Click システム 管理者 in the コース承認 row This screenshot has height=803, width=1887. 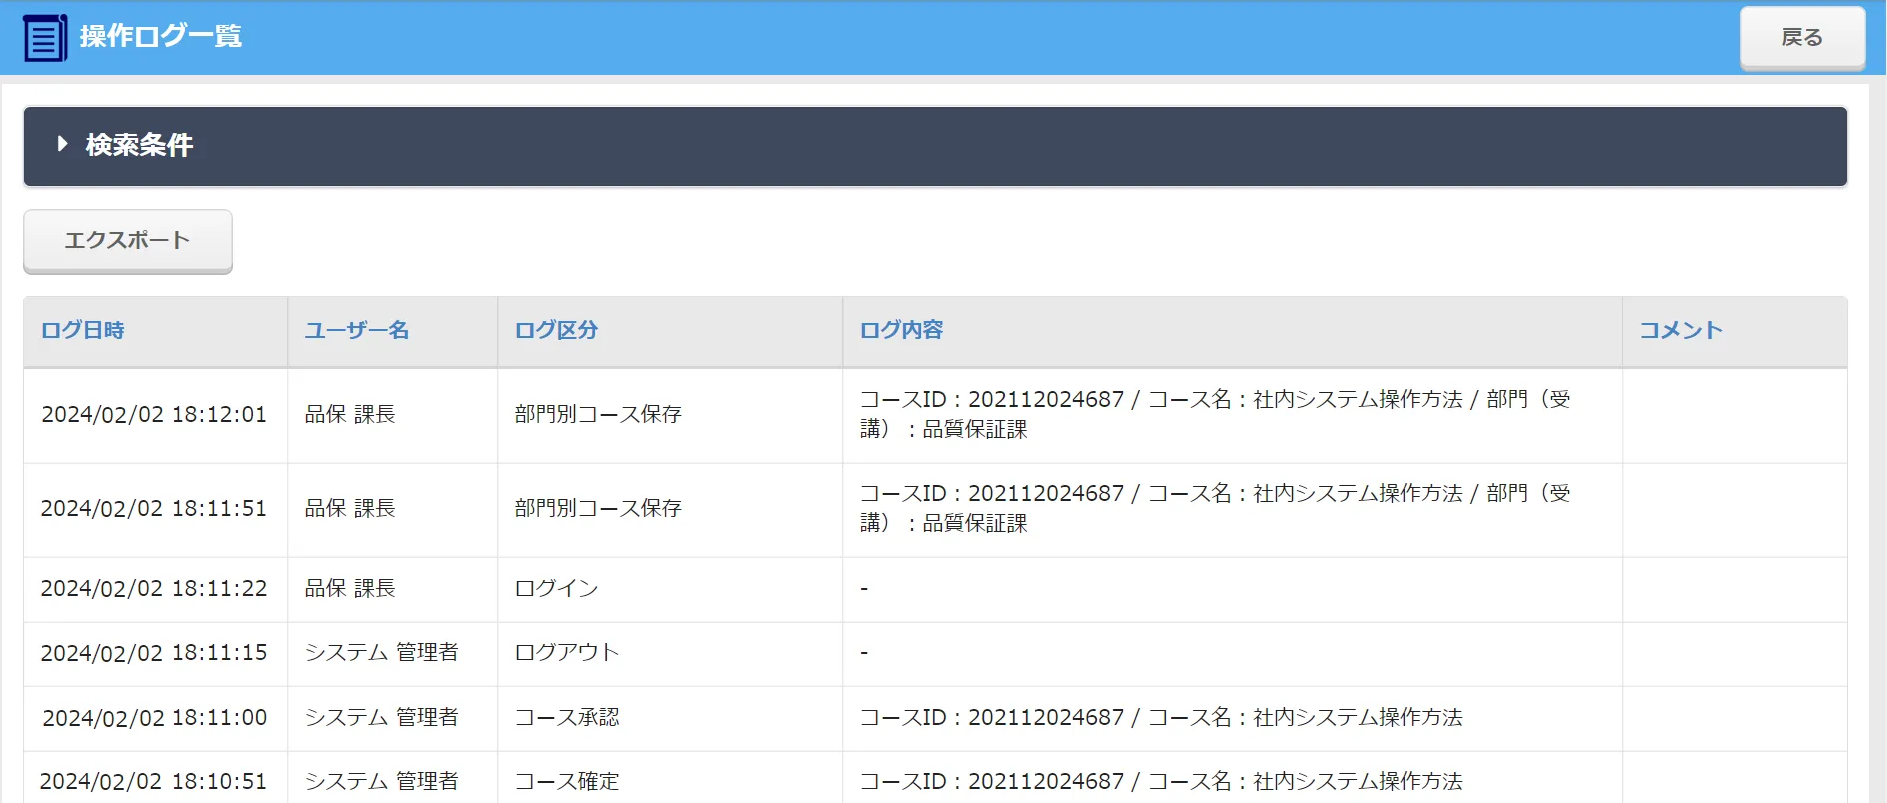click(x=382, y=717)
